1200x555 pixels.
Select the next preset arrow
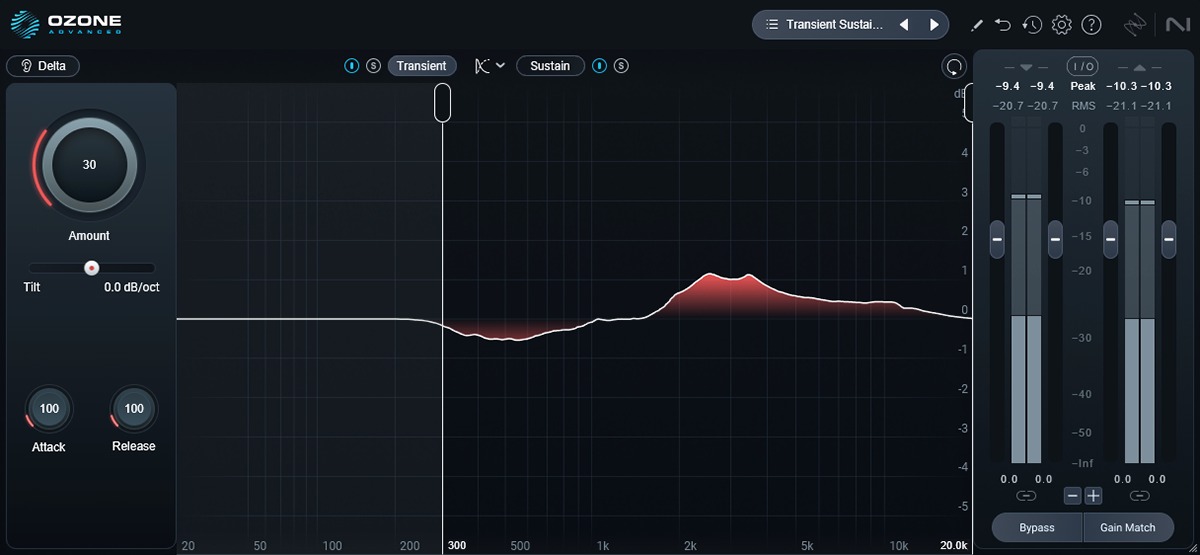coord(934,24)
